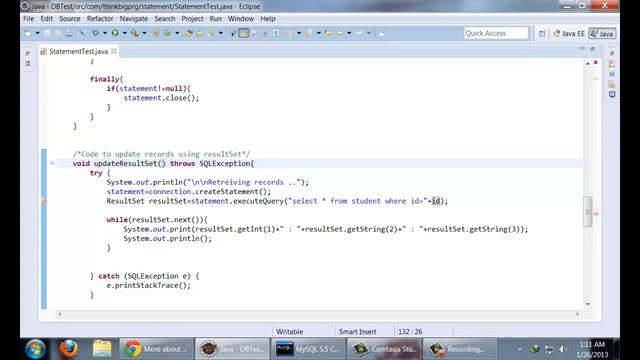Screen dimensions: 640x360
Task: Open the File menu
Action: click(x=29, y=19)
